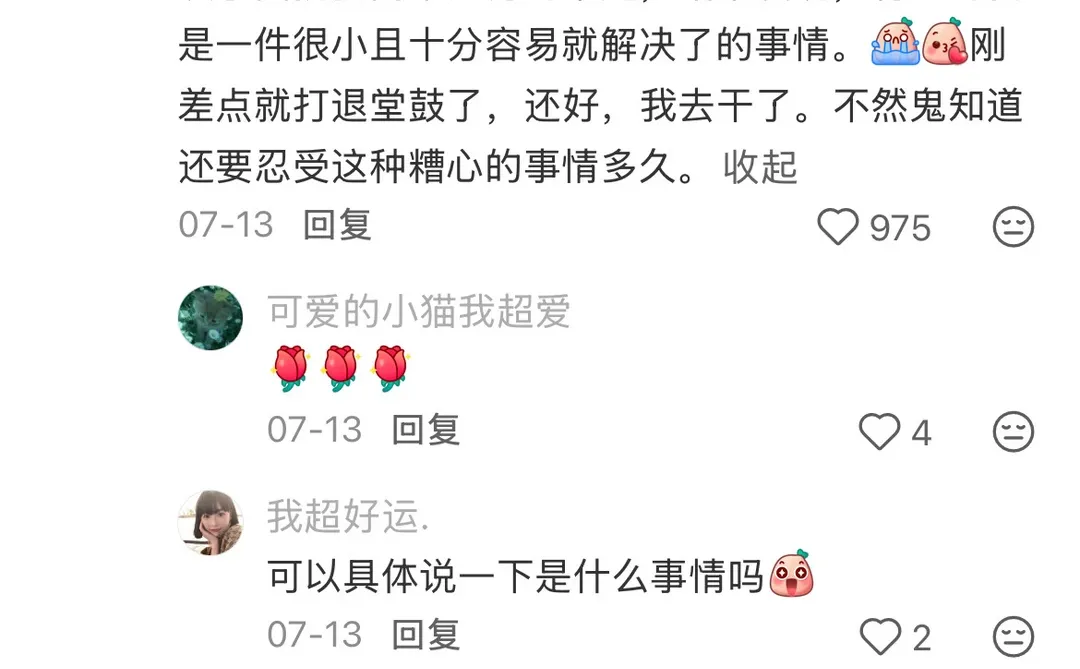Screen dimensions: 1080x669
Task: Tap the three rose emojis comment text
Action: [x=341, y=369]
